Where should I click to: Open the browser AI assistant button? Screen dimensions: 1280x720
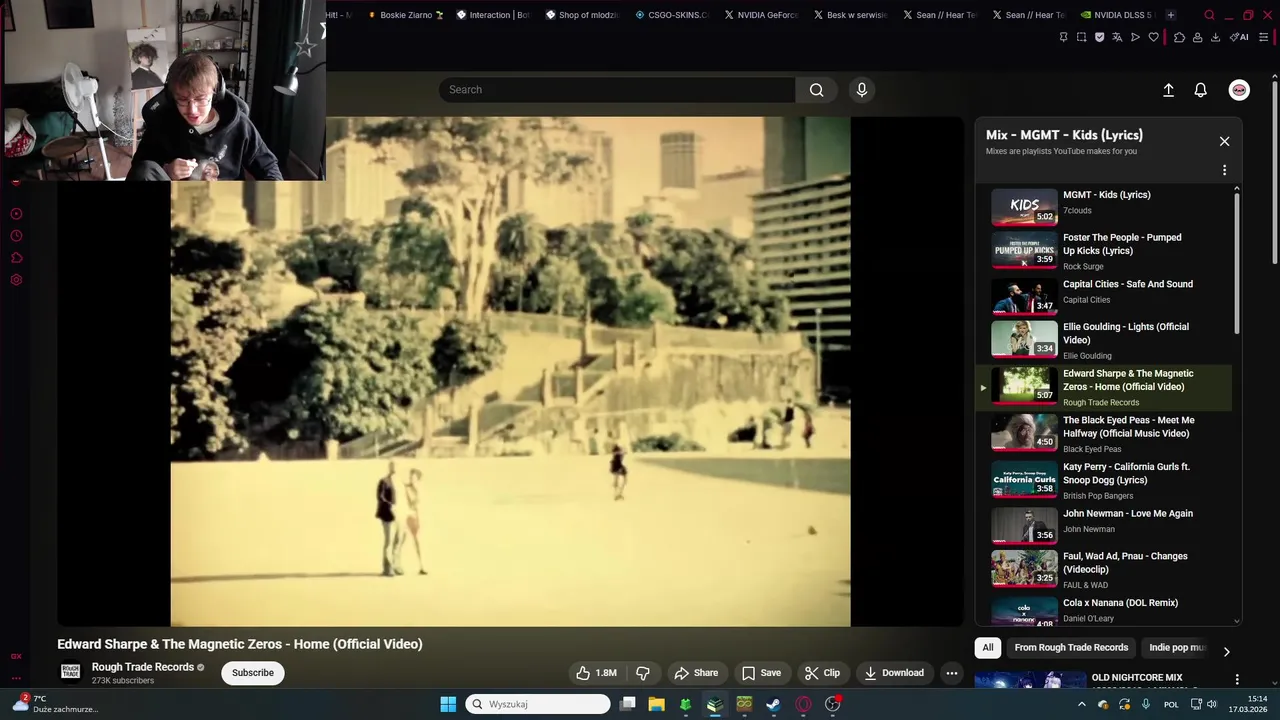(x=1239, y=37)
